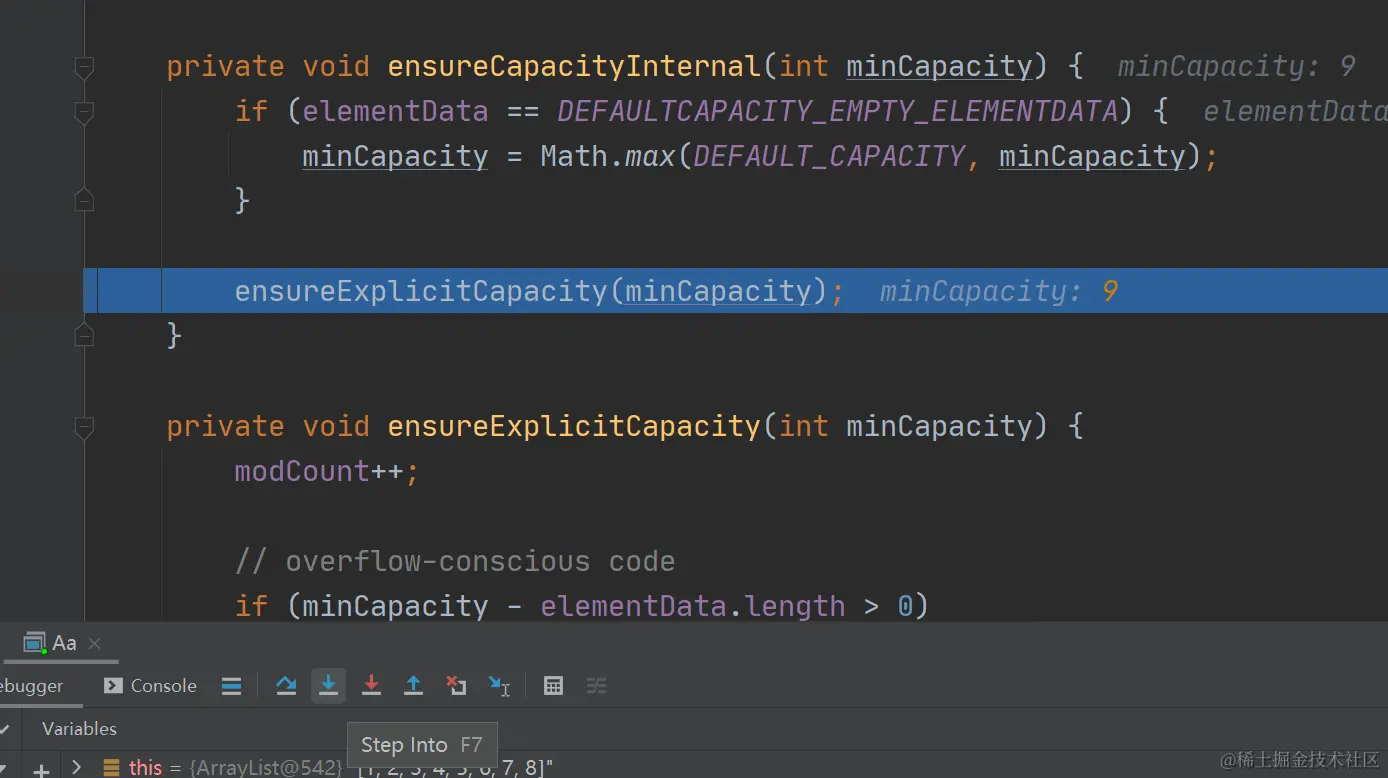Select the Step Into debugger icon

tap(329, 685)
